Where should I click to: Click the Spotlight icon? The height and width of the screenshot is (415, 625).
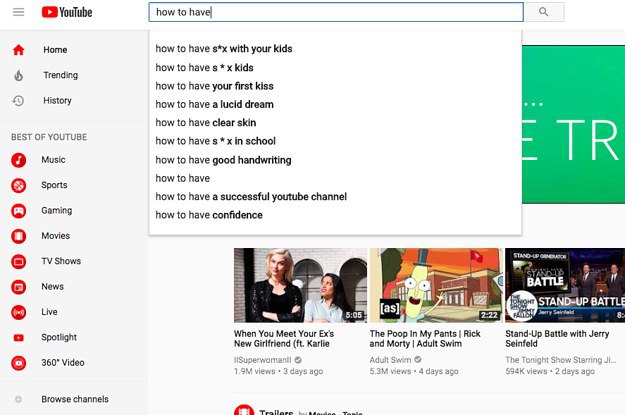18,338
